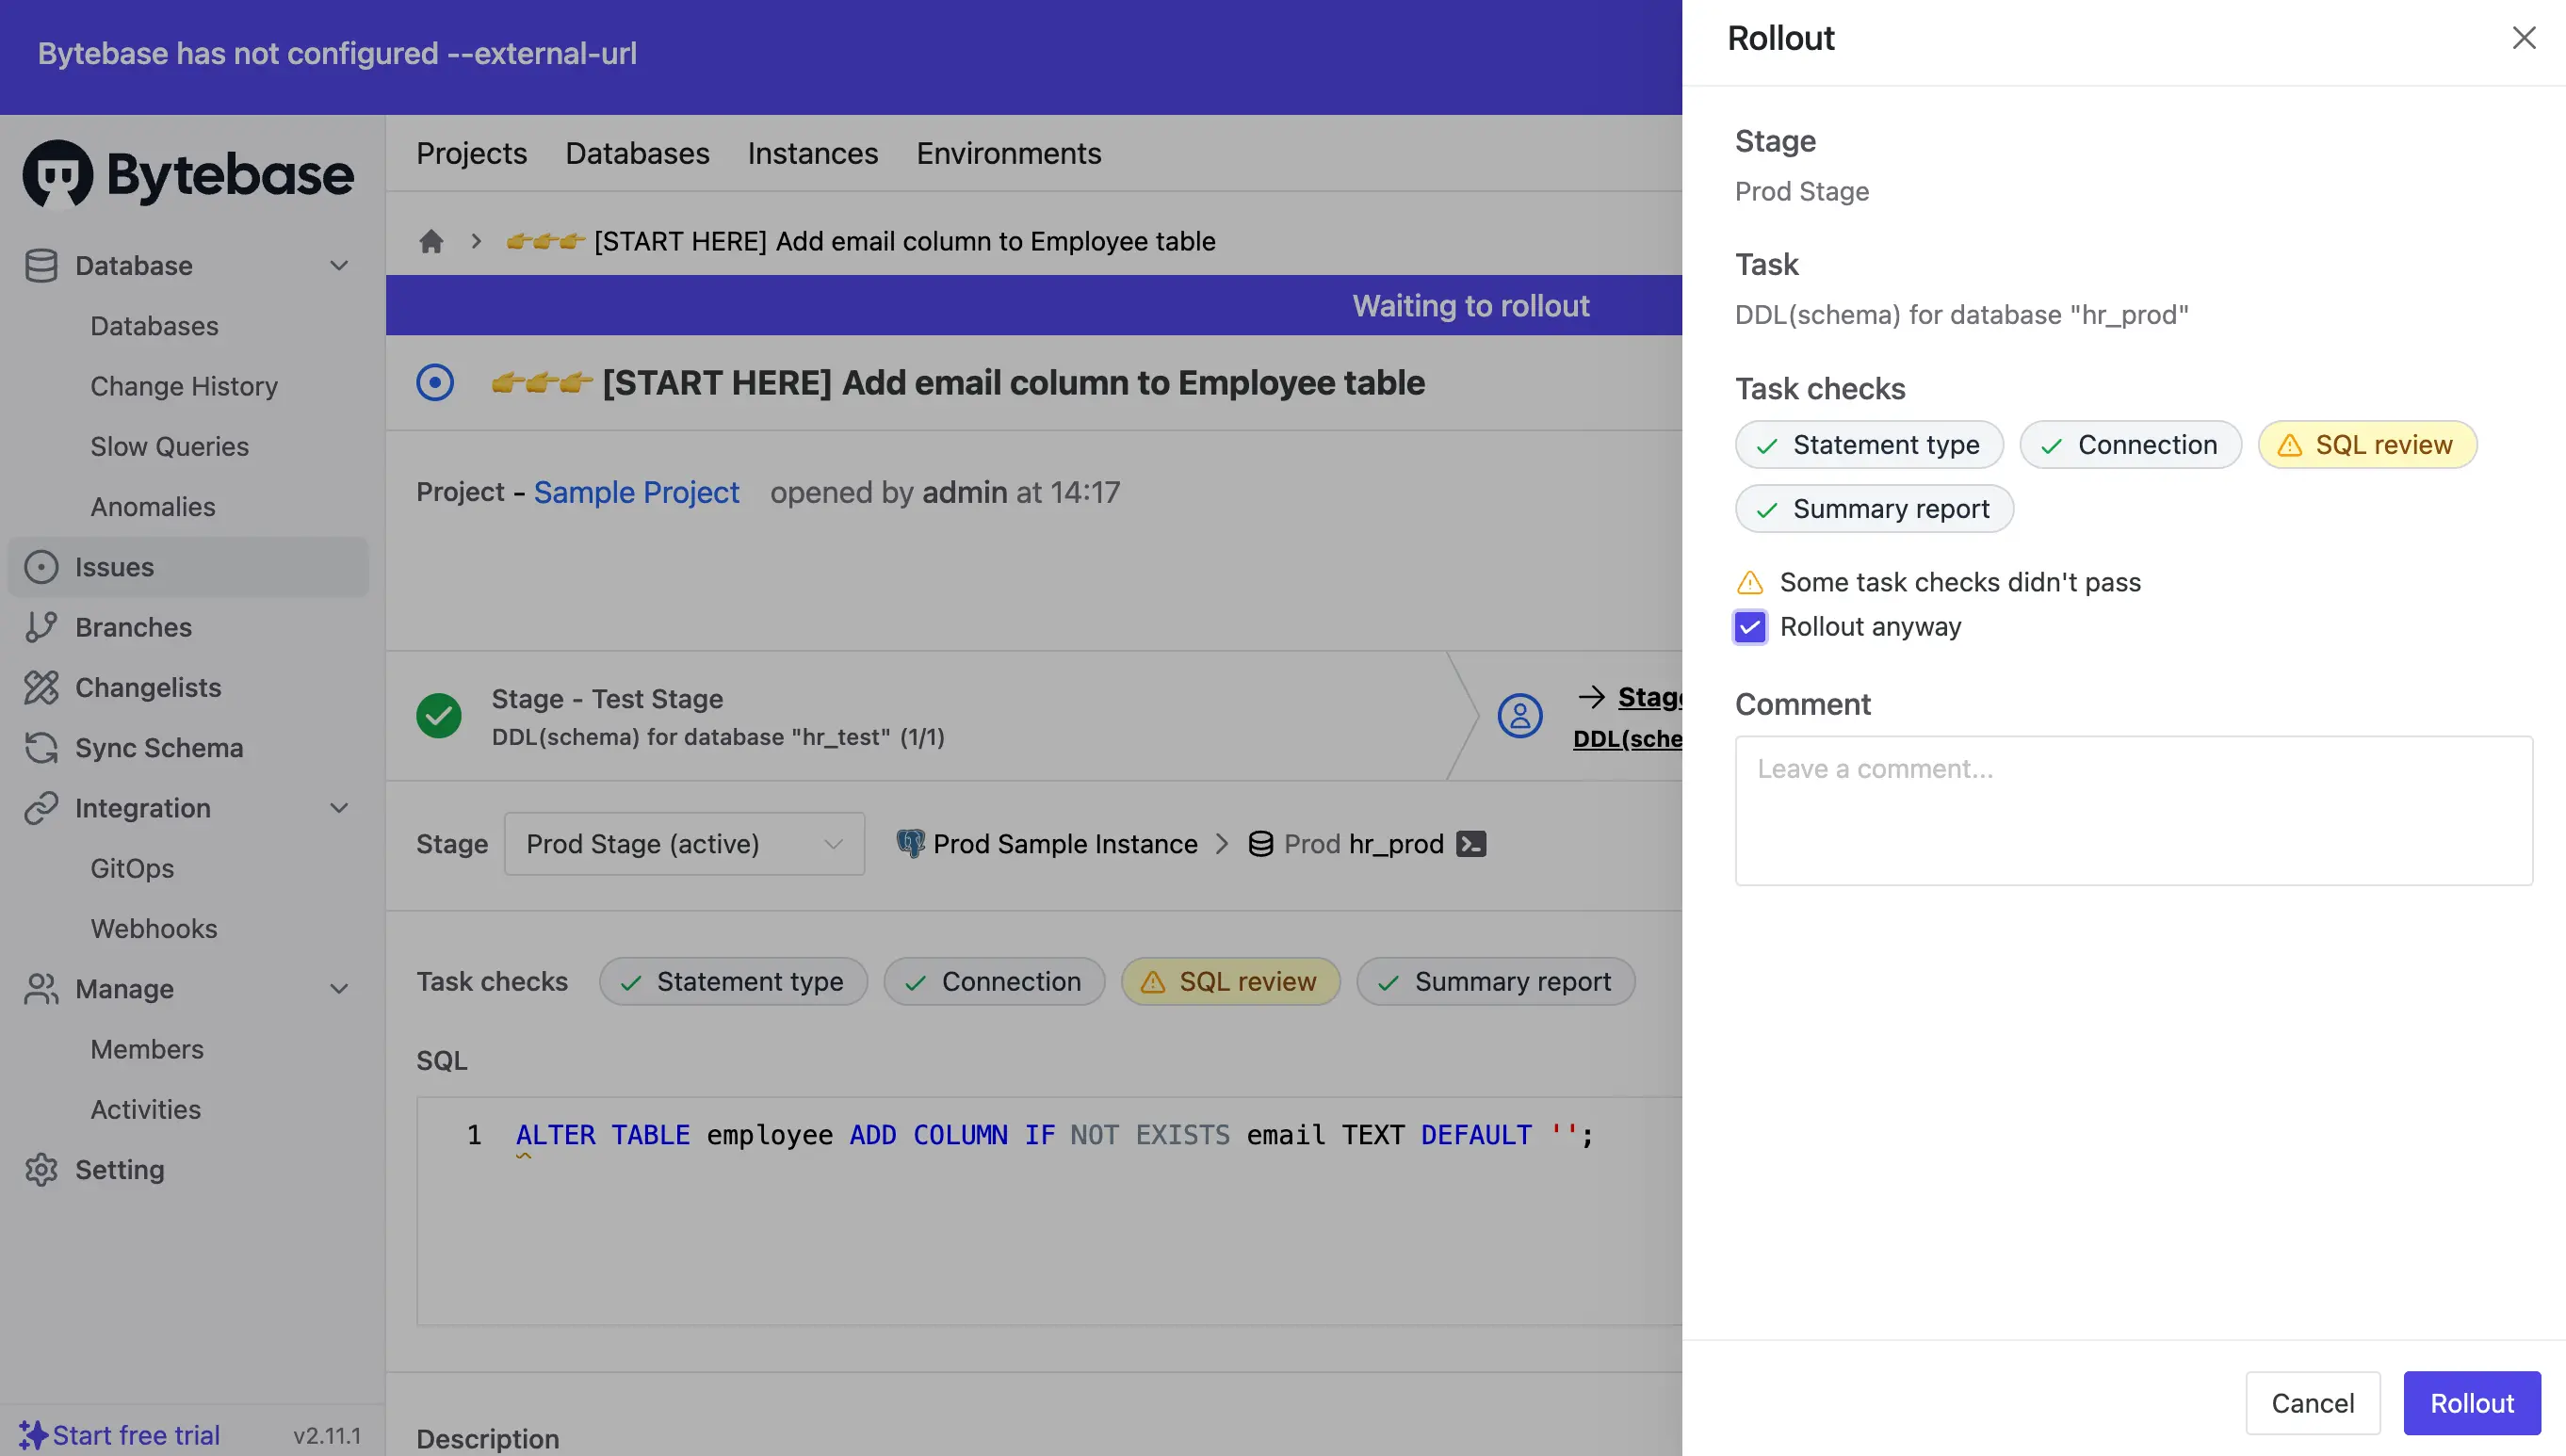
Task: Click the sparkle icon beside Start free trial
Action: pyautogui.click(x=33, y=1435)
